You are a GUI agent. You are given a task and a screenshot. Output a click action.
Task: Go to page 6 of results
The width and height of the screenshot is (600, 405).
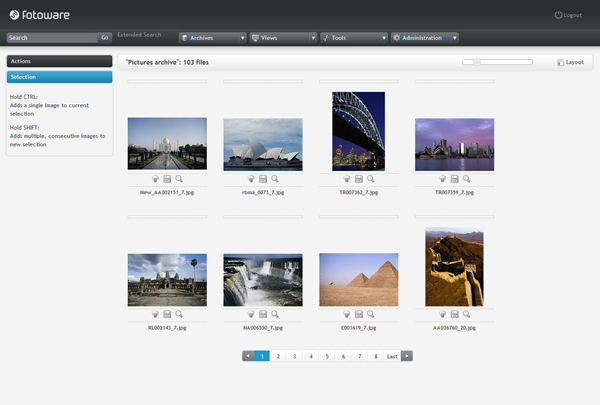click(x=343, y=356)
